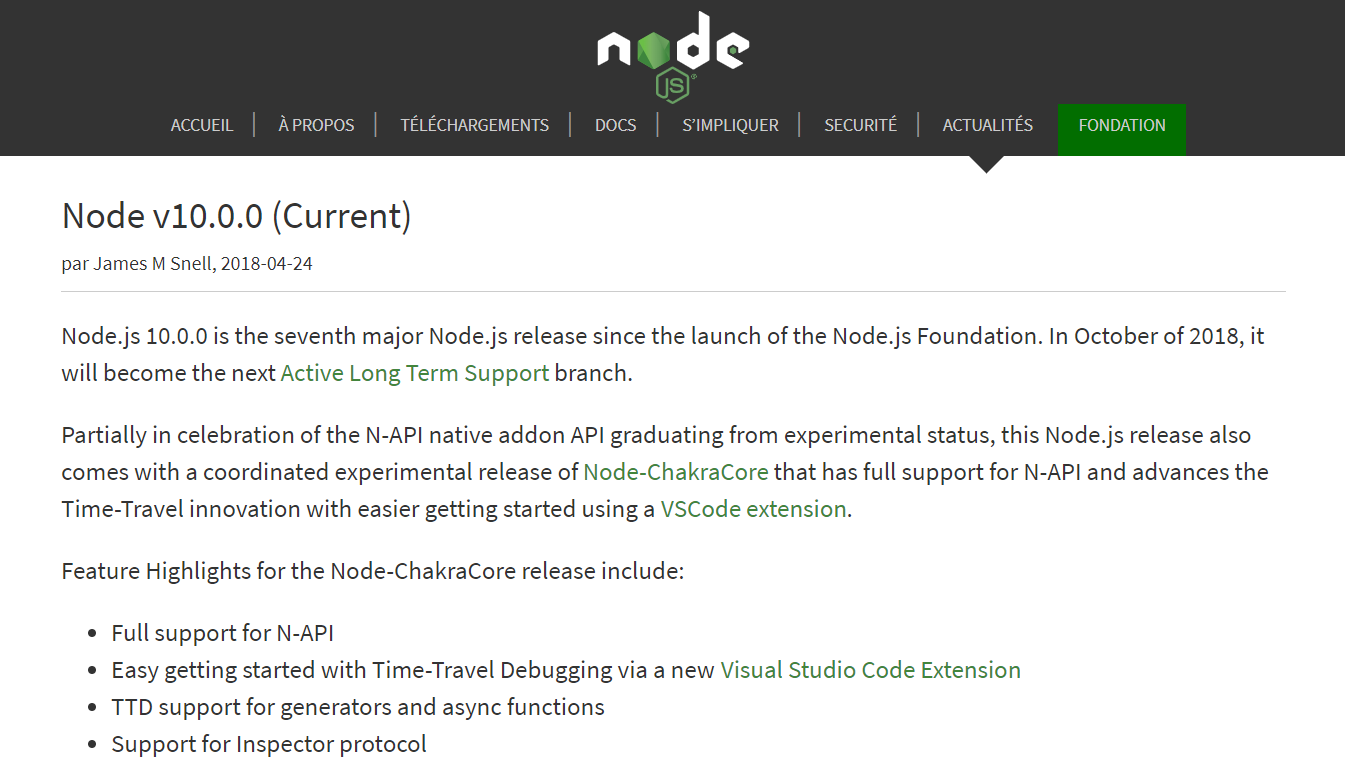Click the Node v10.0.0 (Current) heading
This screenshot has height=766, width=1345.
[x=237, y=216]
